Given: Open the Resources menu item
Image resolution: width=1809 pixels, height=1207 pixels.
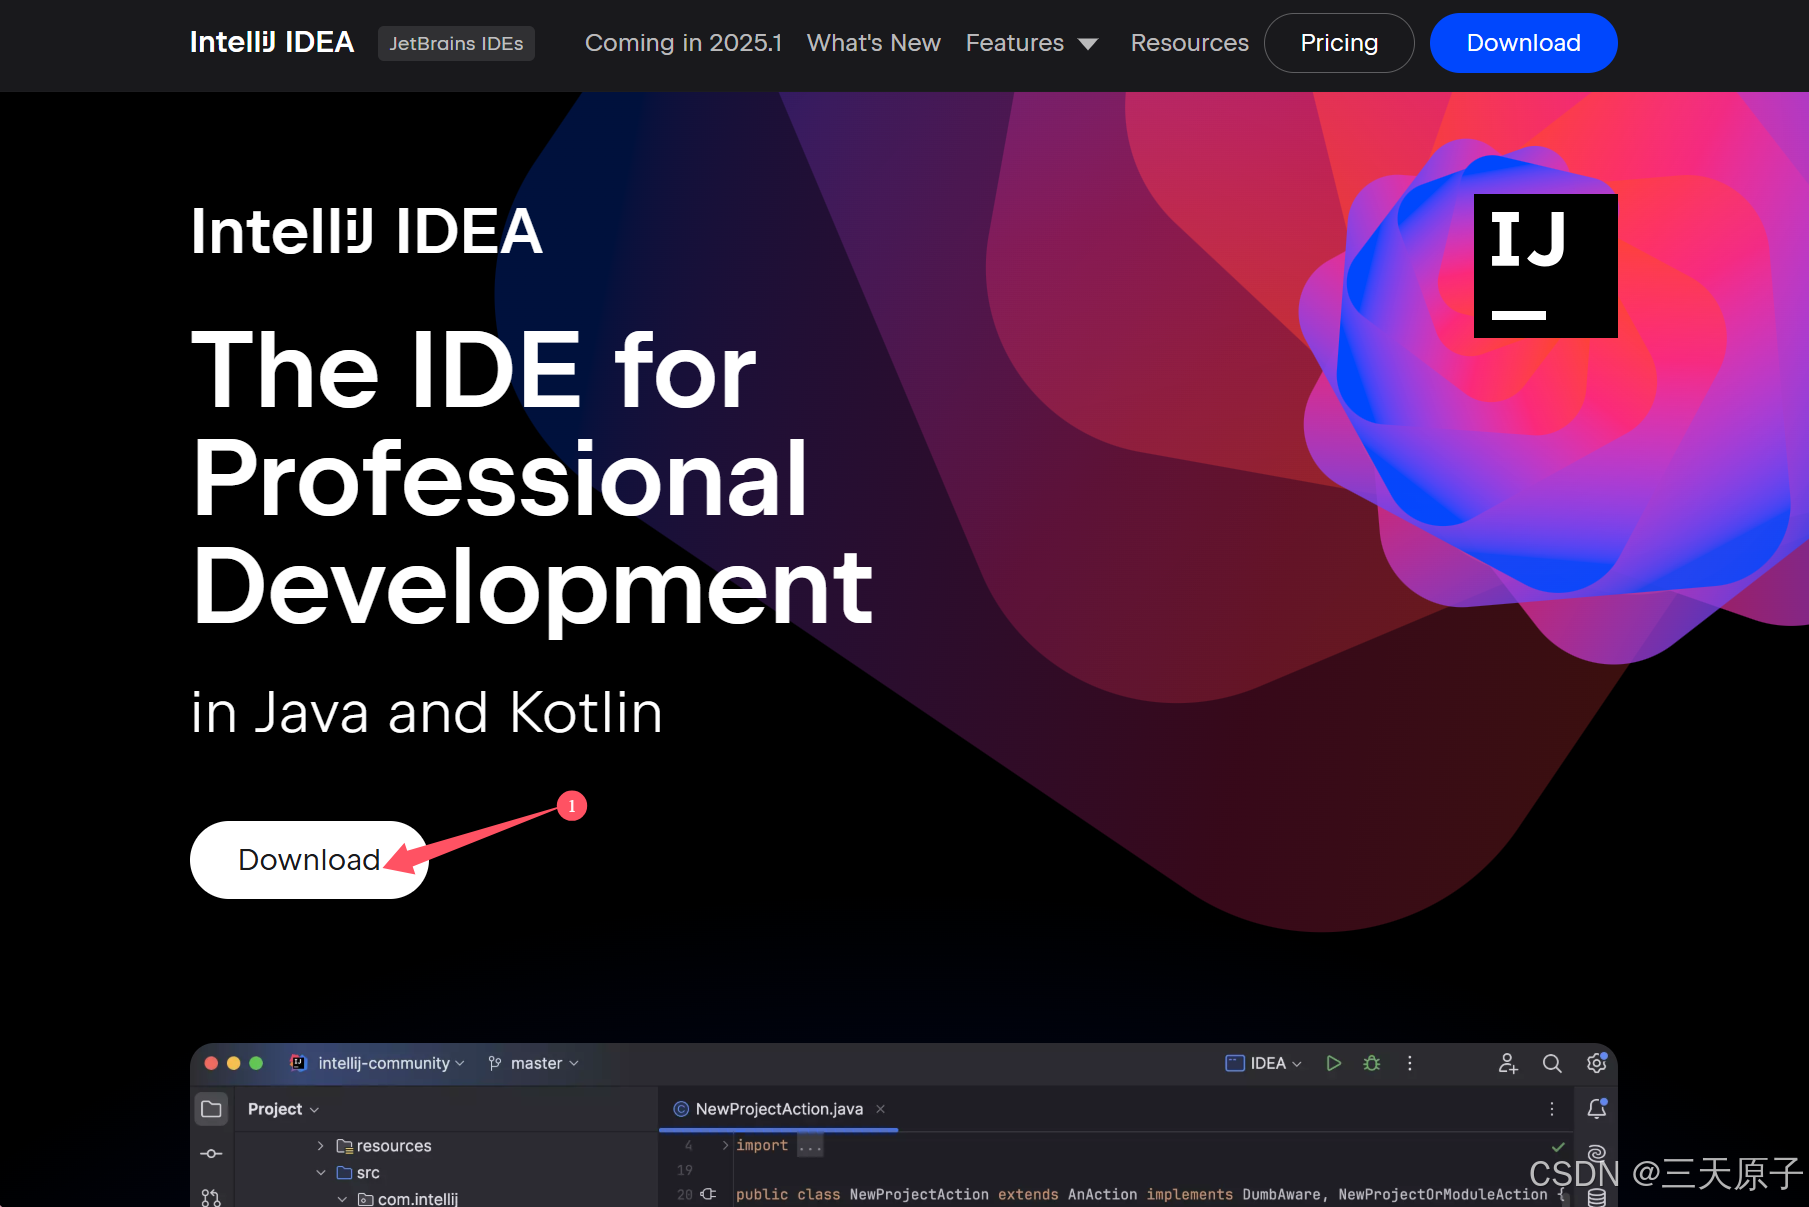Looking at the screenshot, I should tap(1189, 43).
